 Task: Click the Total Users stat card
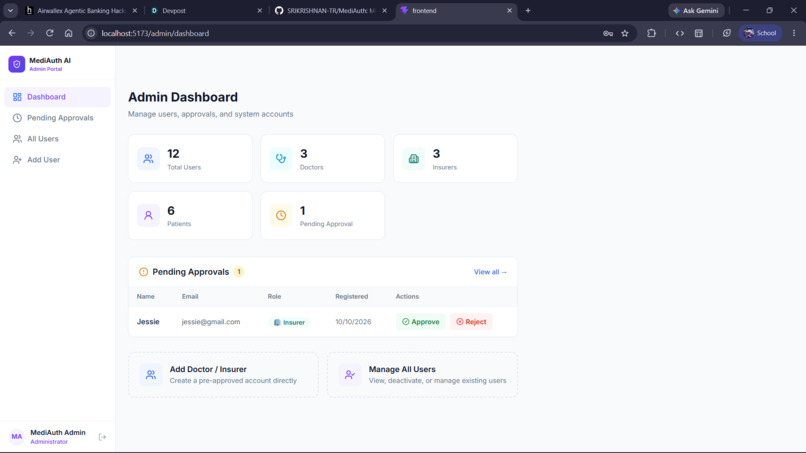pos(190,158)
